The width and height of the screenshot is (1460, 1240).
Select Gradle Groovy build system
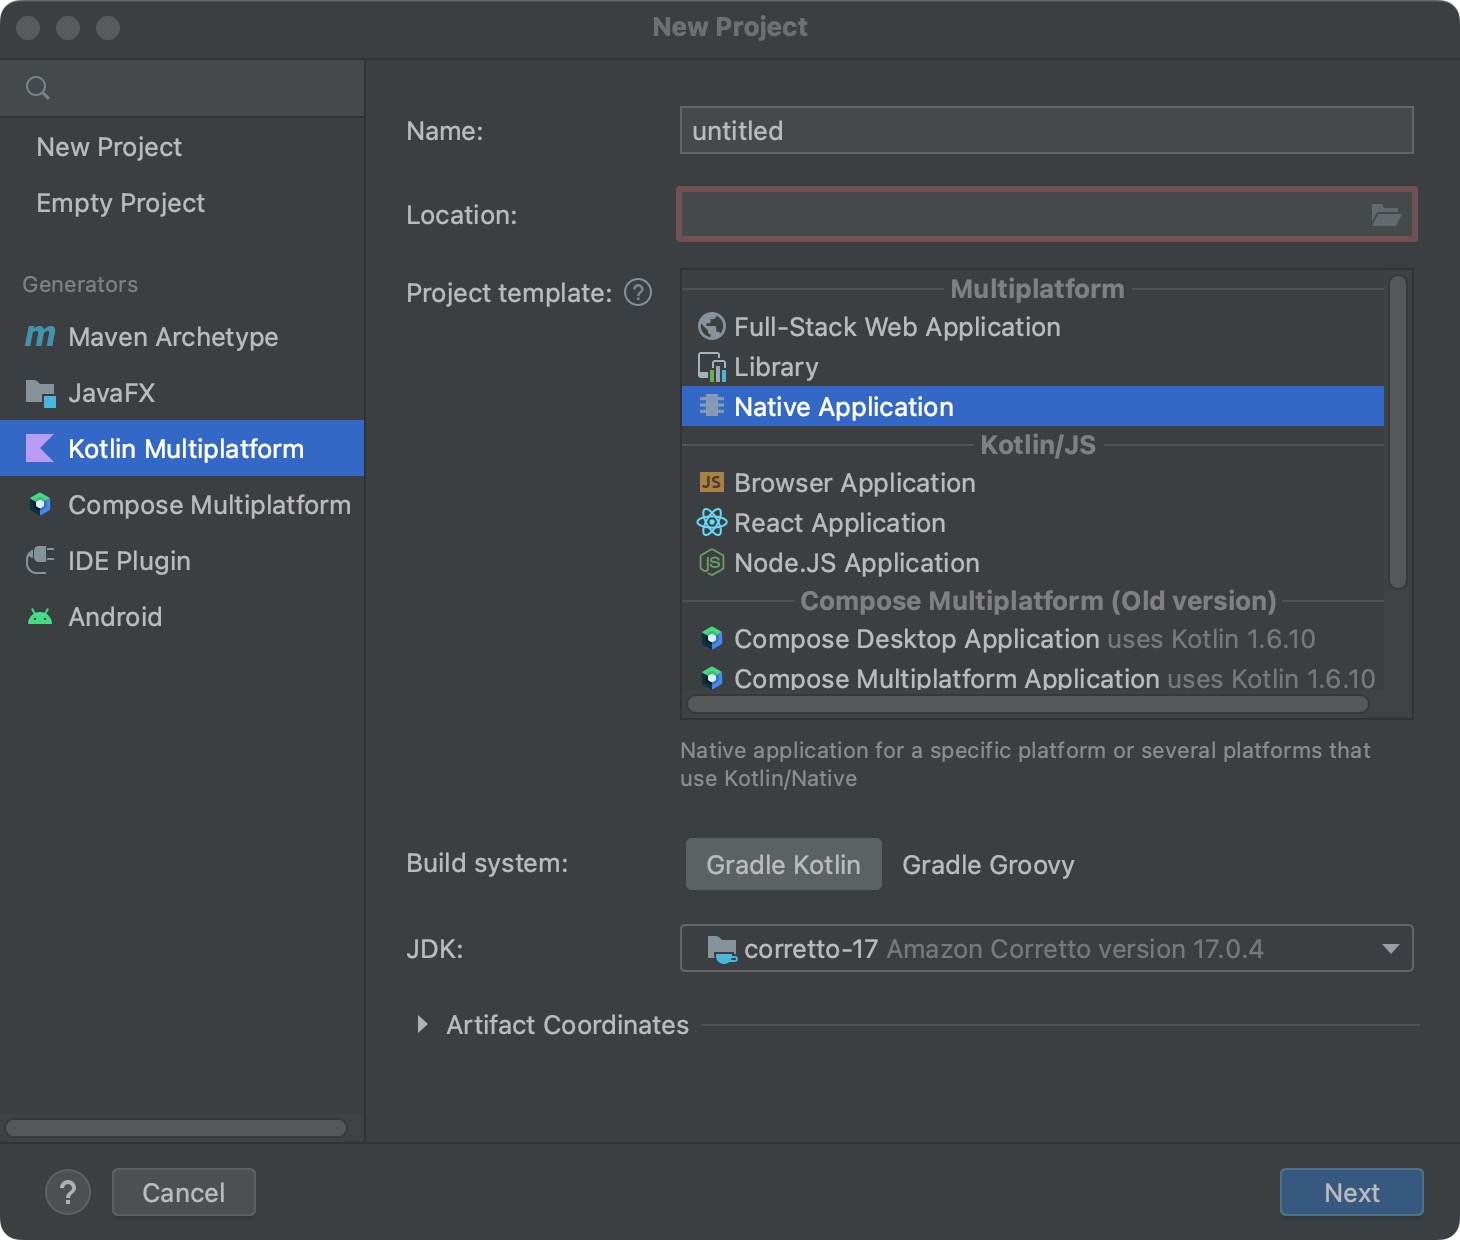[x=988, y=864]
